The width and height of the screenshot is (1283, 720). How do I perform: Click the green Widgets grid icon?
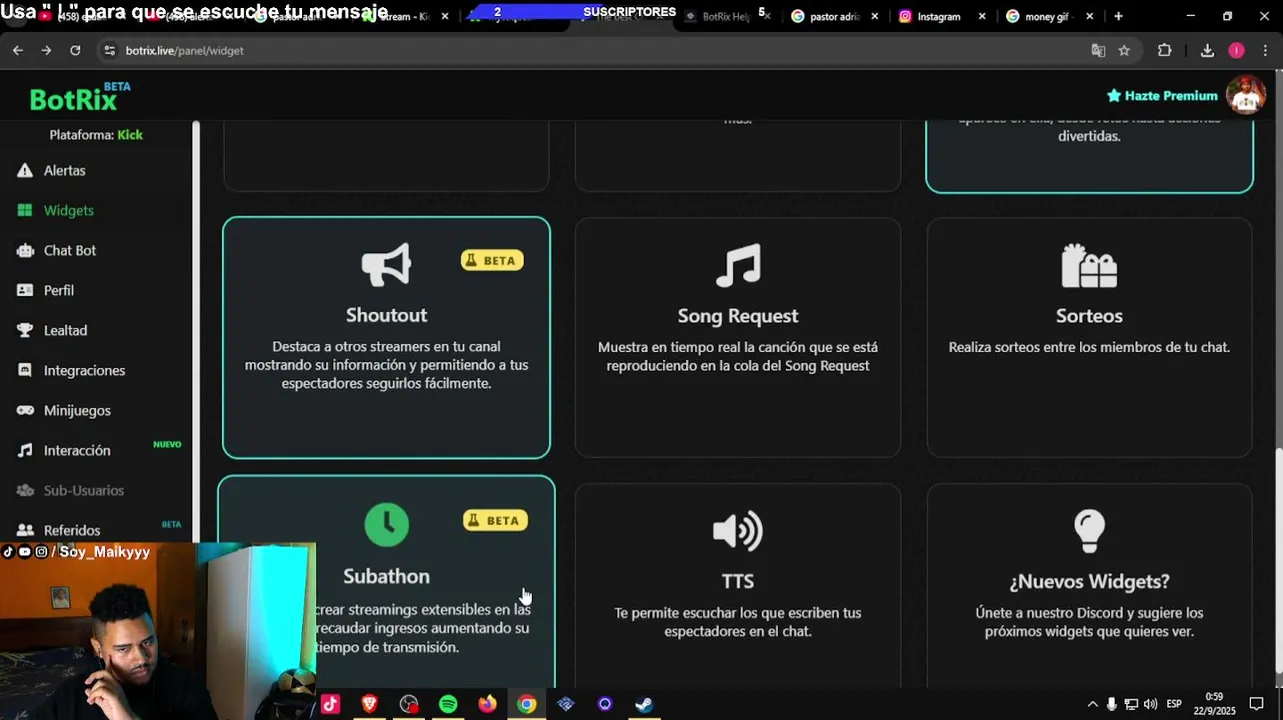(25, 211)
